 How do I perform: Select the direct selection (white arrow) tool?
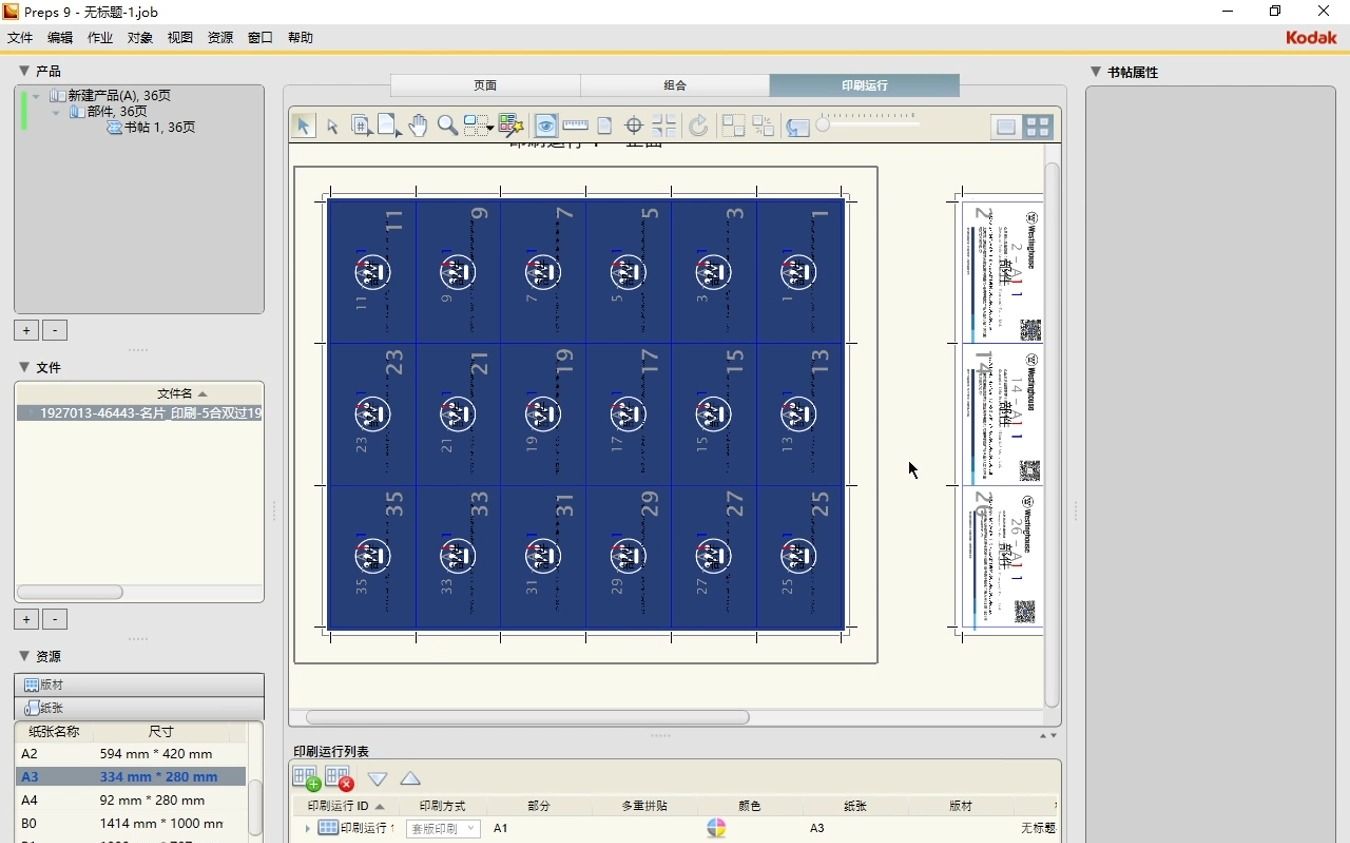pyautogui.click(x=332, y=126)
